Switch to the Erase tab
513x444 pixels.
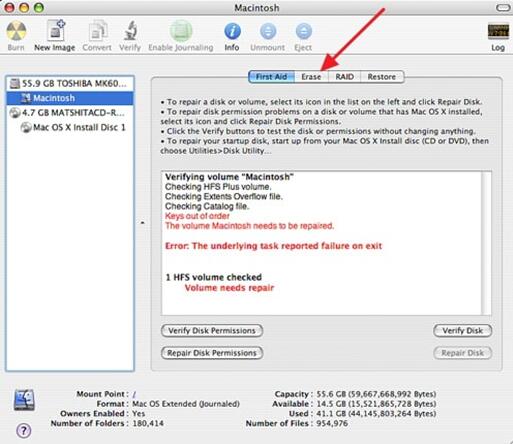click(x=311, y=77)
